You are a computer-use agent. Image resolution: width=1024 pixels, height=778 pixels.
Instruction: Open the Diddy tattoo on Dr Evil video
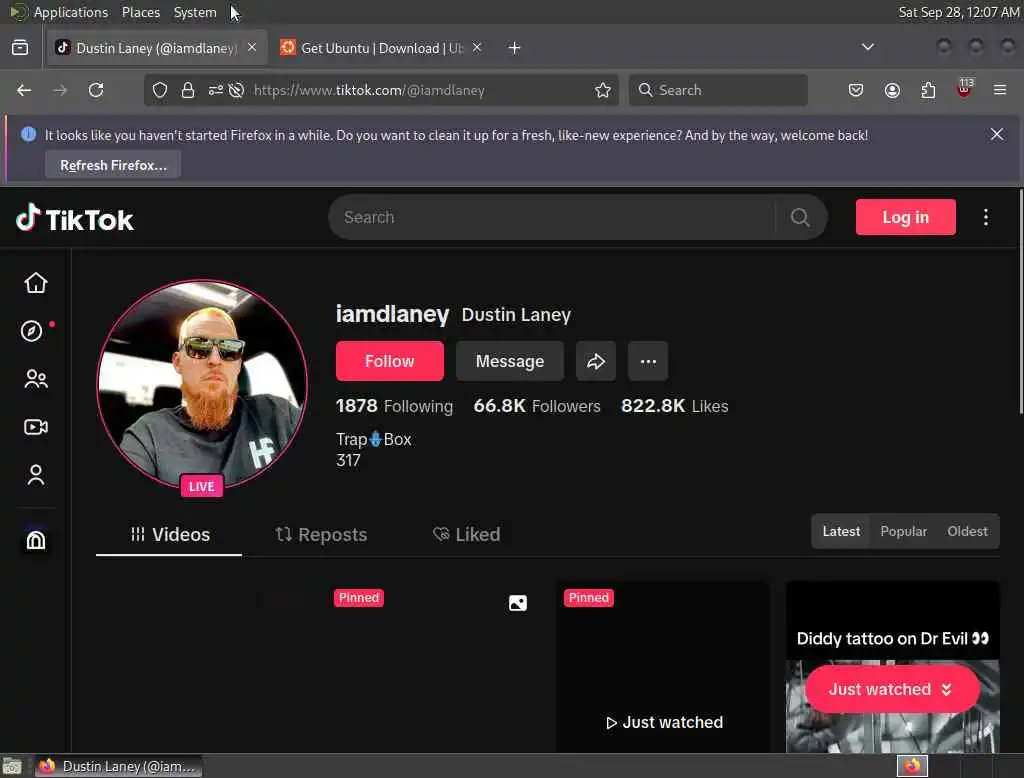pyautogui.click(x=893, y=667)
